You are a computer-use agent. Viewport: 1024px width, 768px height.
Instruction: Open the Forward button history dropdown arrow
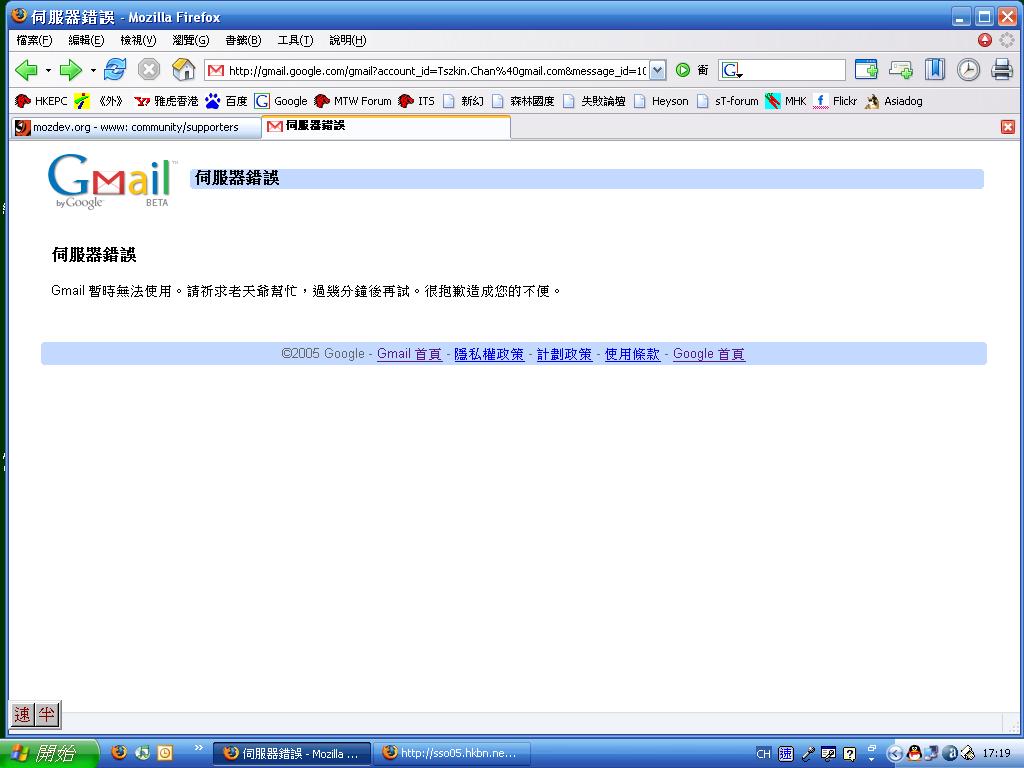click(x=93, y=70)
